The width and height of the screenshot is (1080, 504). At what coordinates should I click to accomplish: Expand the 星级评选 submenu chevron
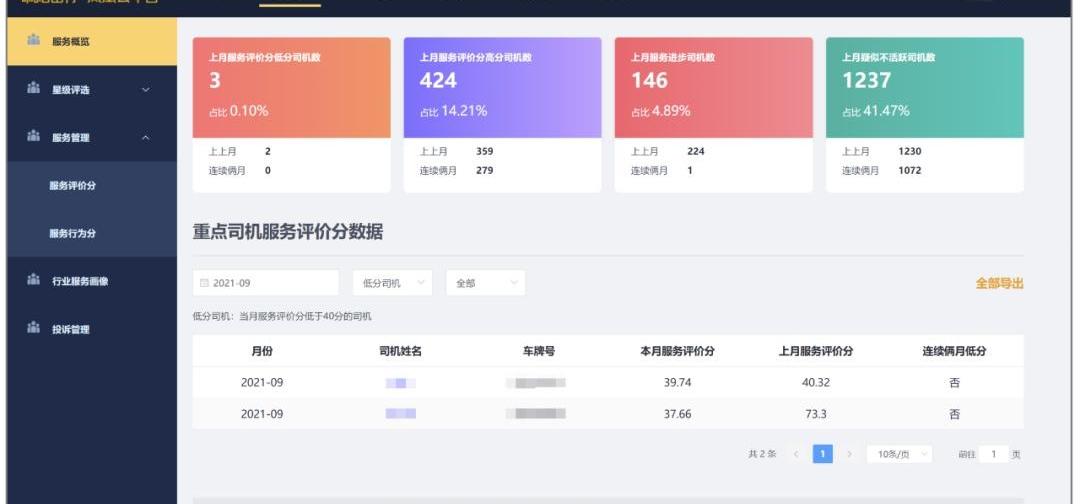pos(146,90)
